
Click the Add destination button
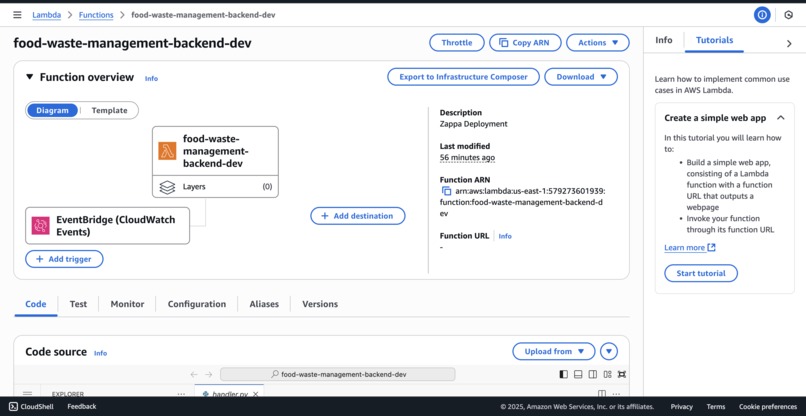click(358, 216)
